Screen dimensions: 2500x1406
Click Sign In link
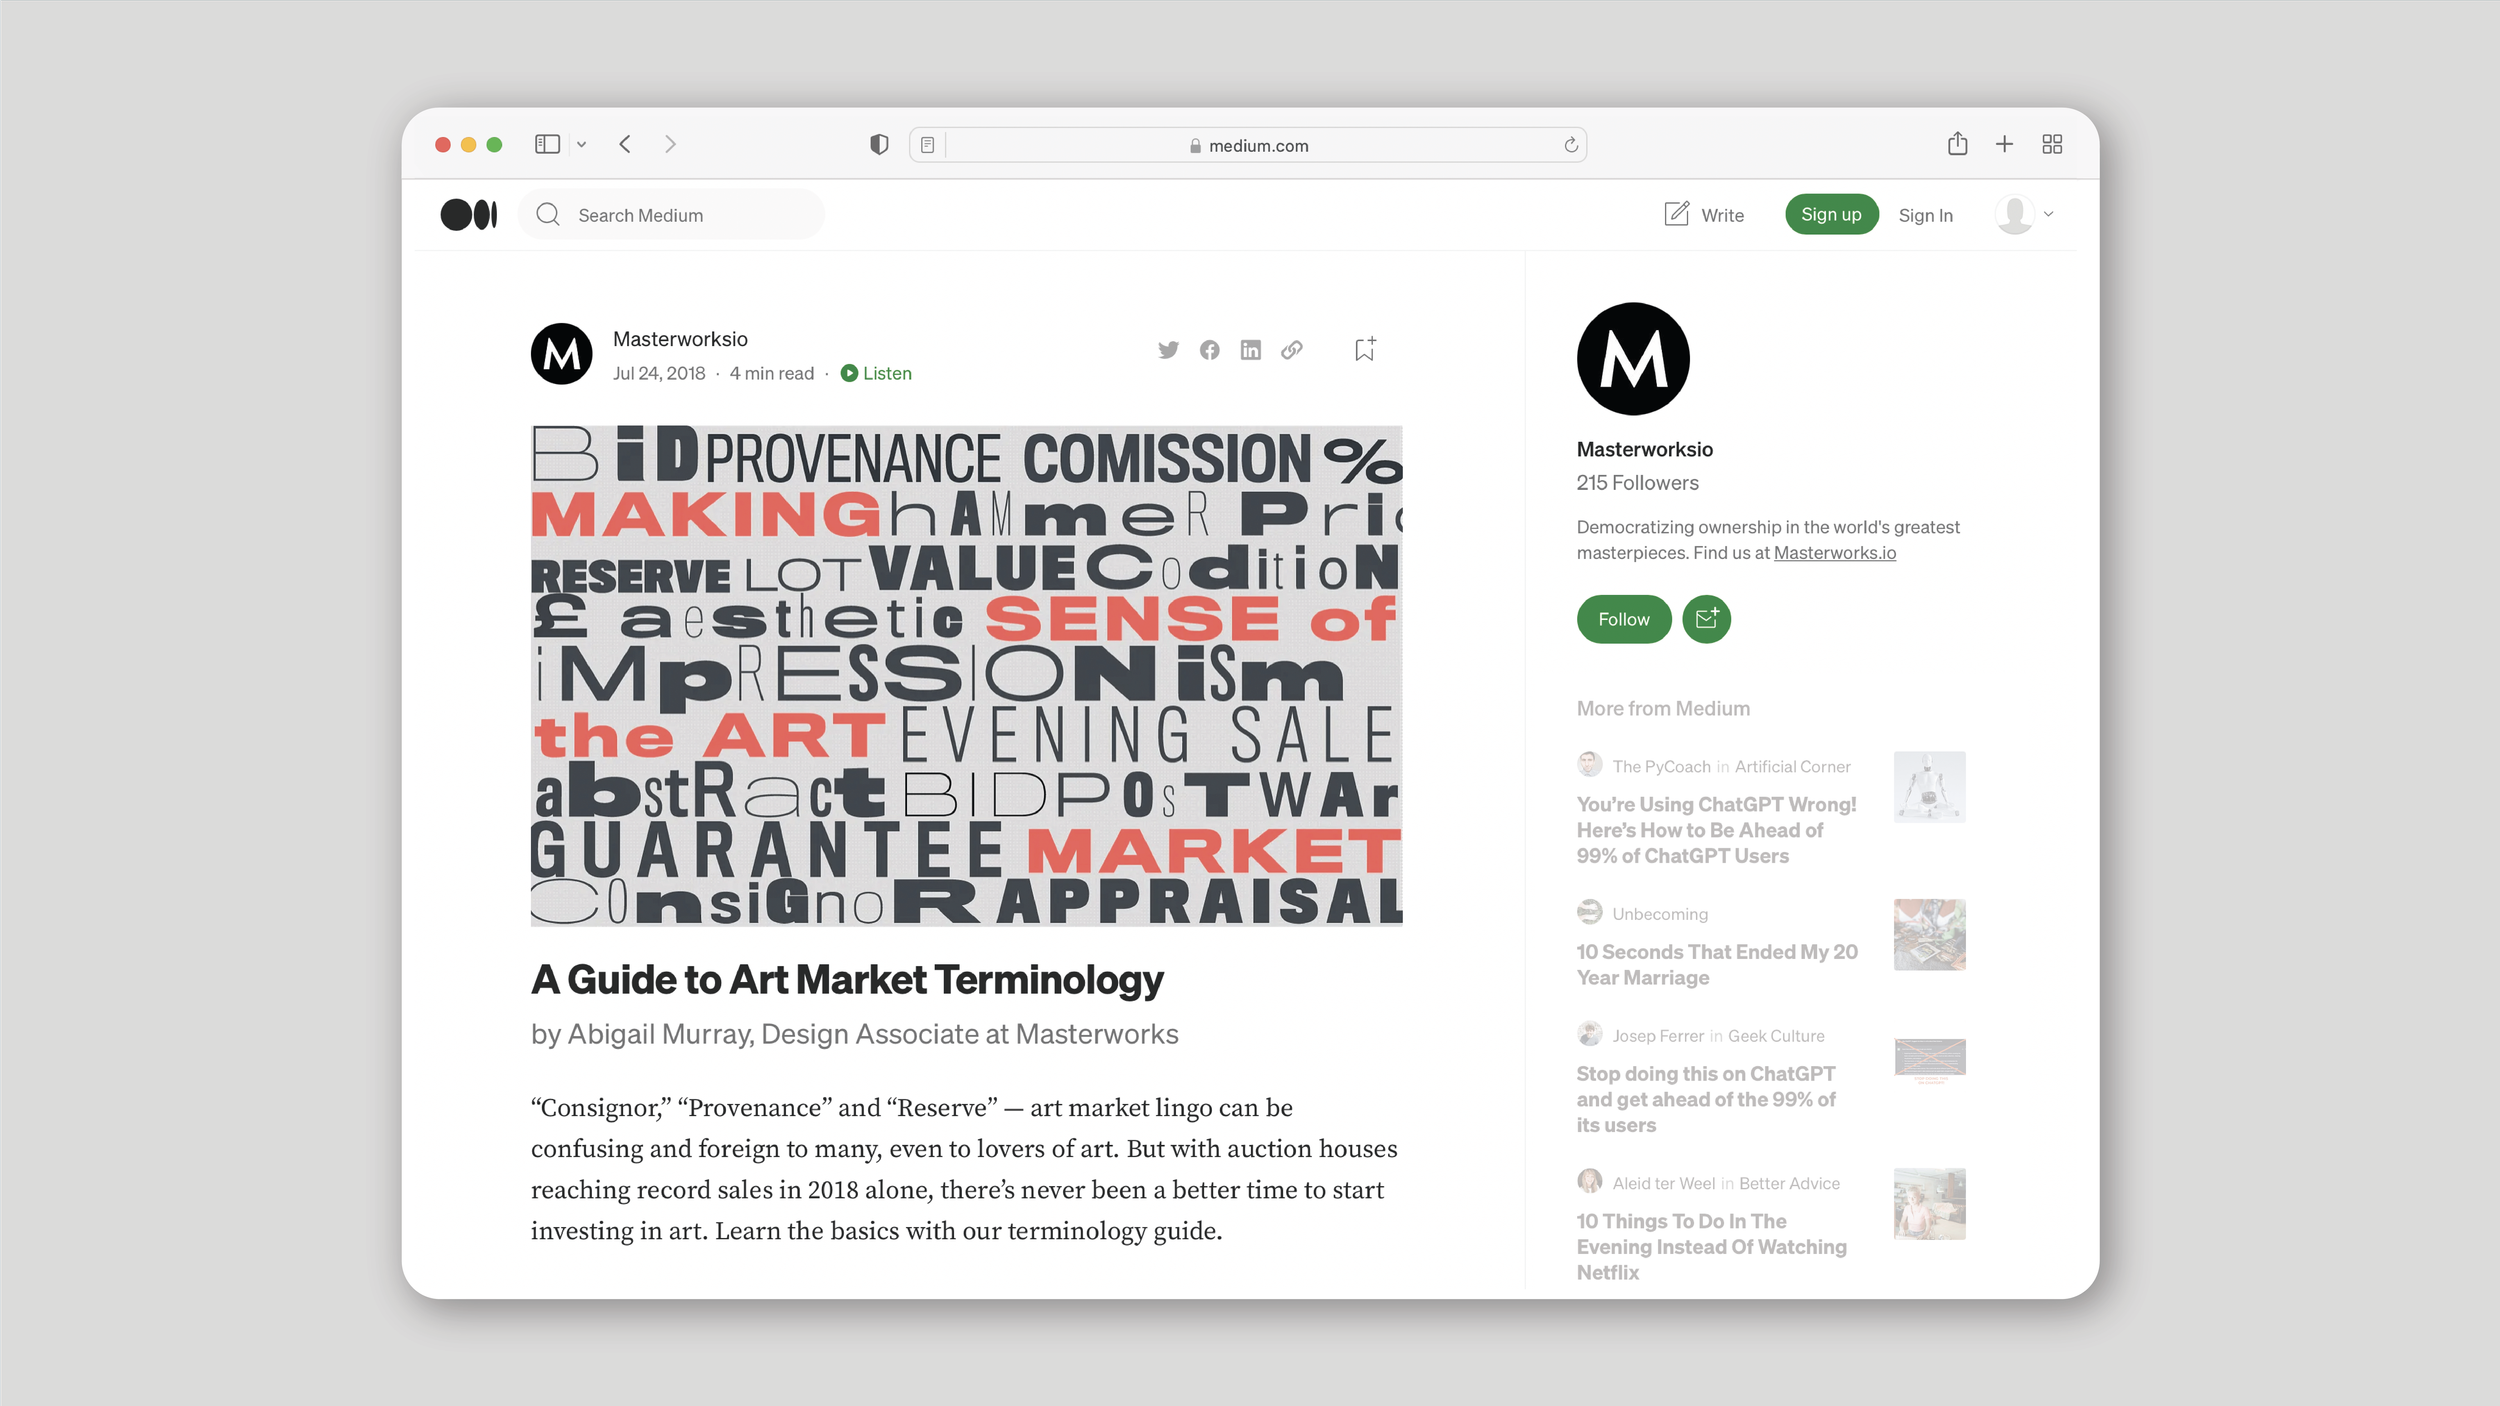1925,215
